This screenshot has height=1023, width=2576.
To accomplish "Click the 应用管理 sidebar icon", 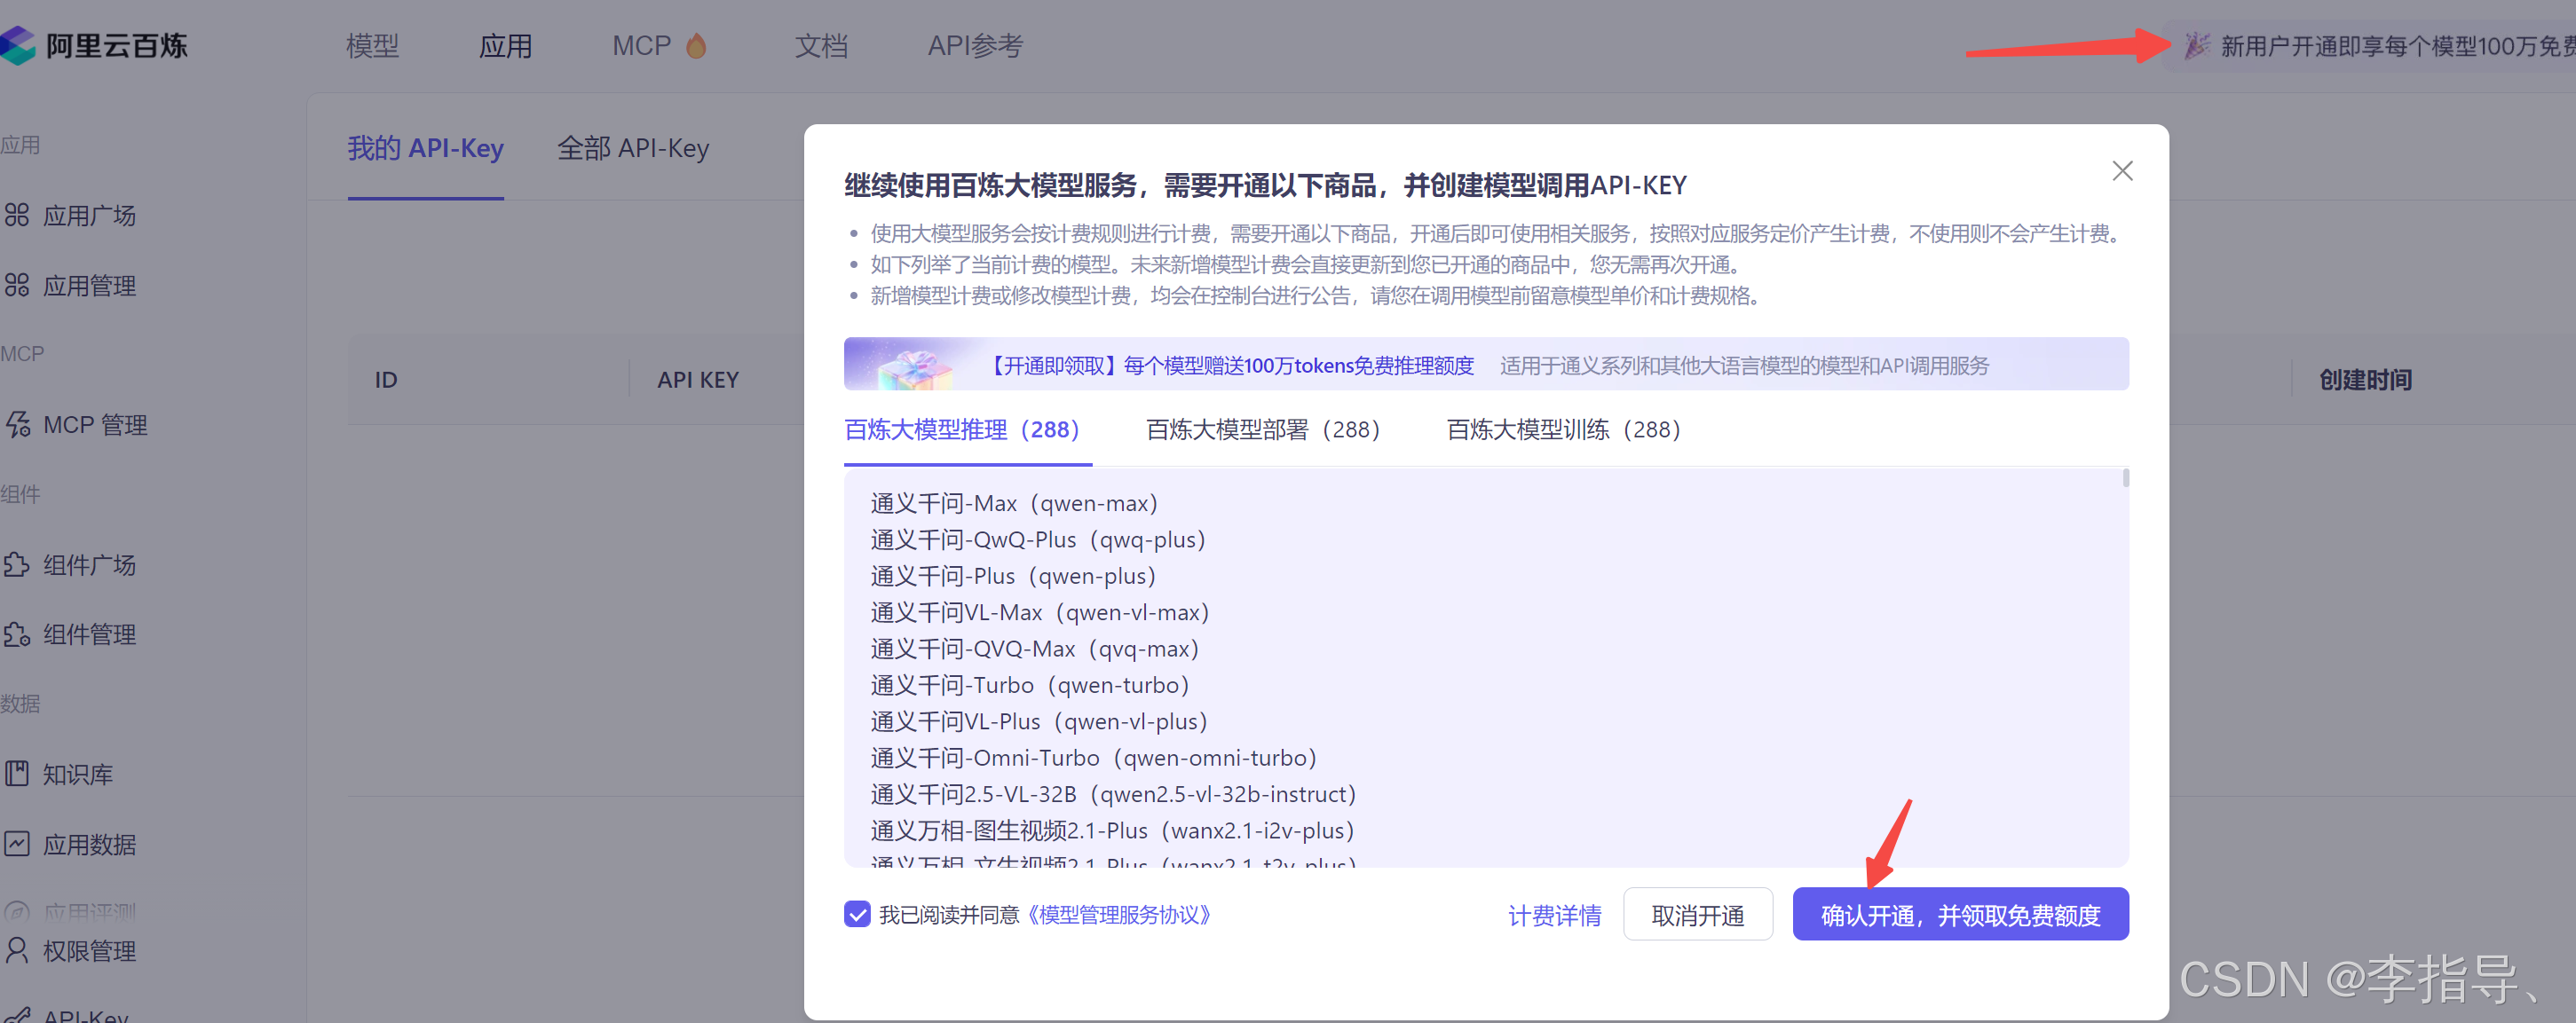I will 17,285.
